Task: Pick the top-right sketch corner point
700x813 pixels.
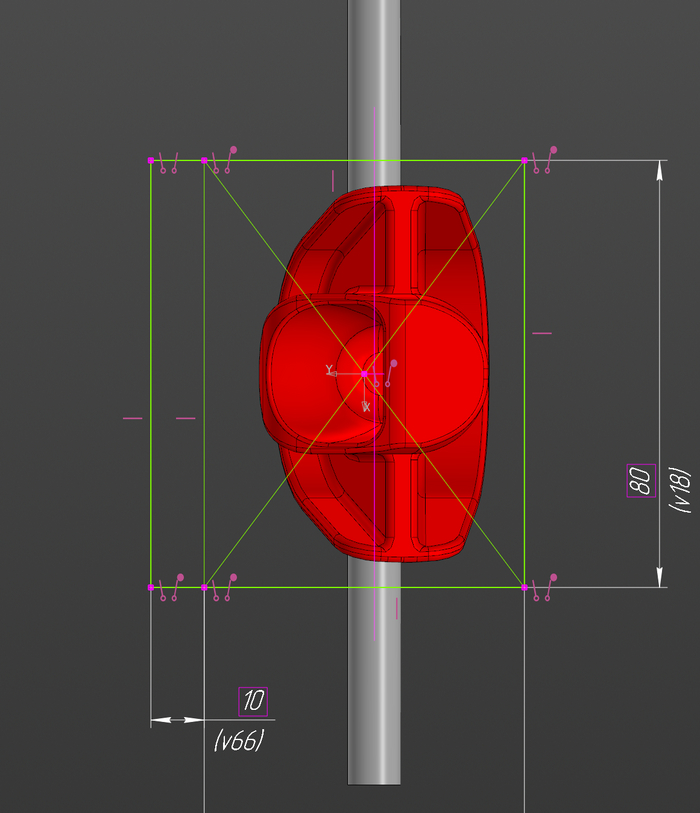Action: point(525,160)
